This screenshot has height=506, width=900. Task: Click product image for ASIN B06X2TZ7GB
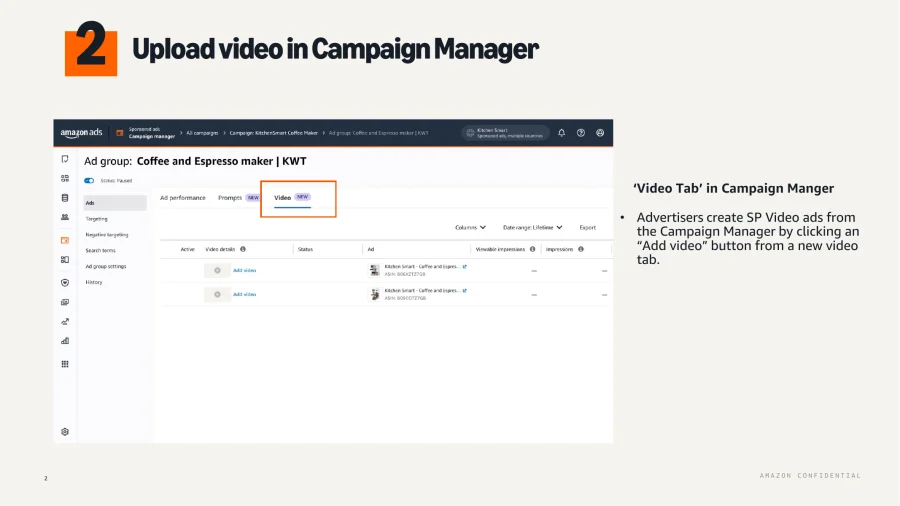pyautogui.click(x=374, y=270)
